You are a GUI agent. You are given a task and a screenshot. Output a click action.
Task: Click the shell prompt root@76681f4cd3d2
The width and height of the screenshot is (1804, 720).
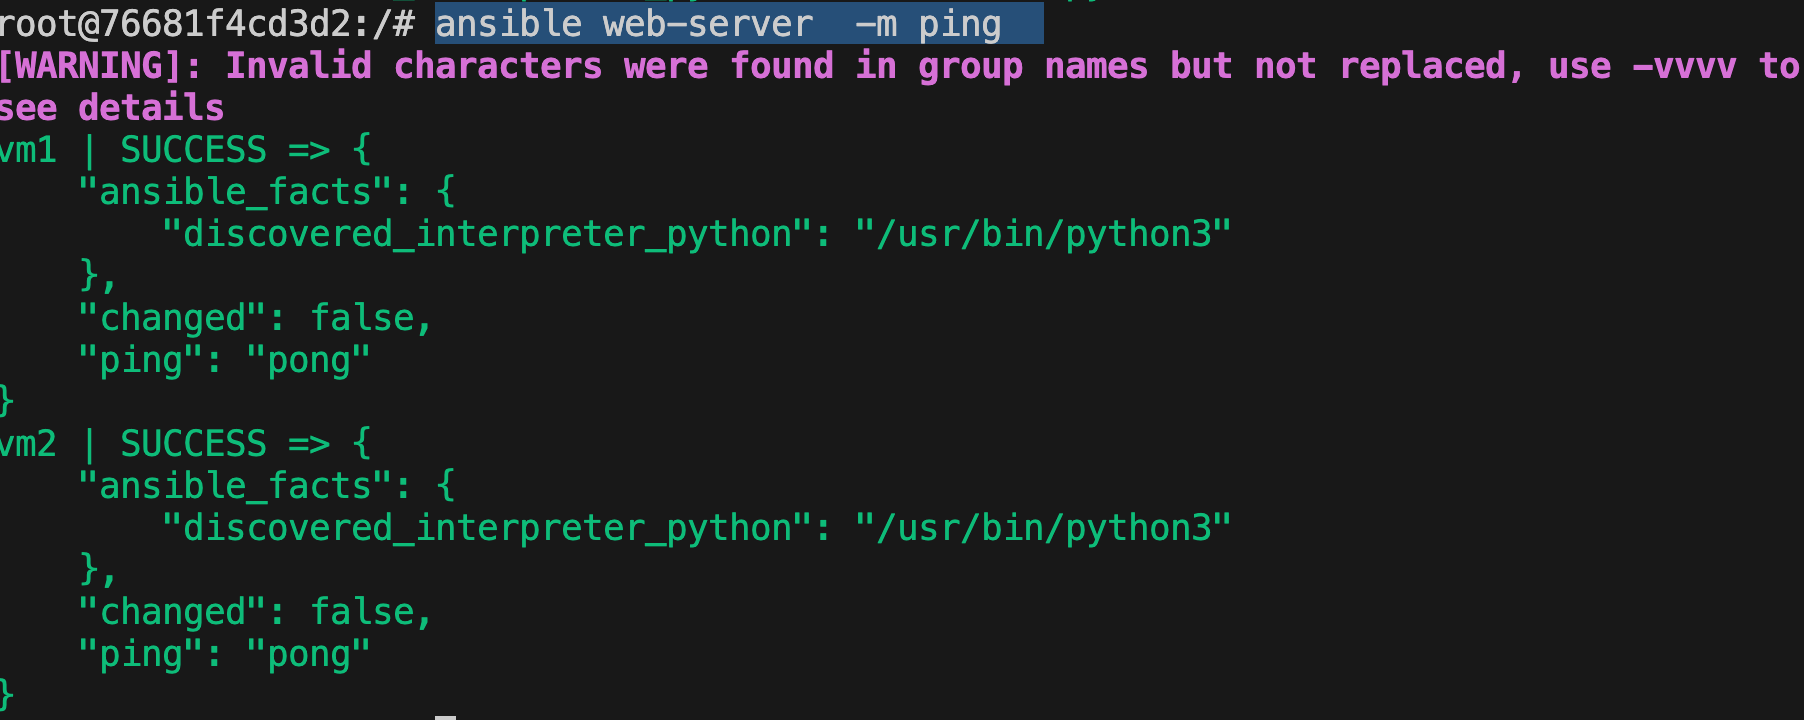pyautogui.click(x=207, y=23)
